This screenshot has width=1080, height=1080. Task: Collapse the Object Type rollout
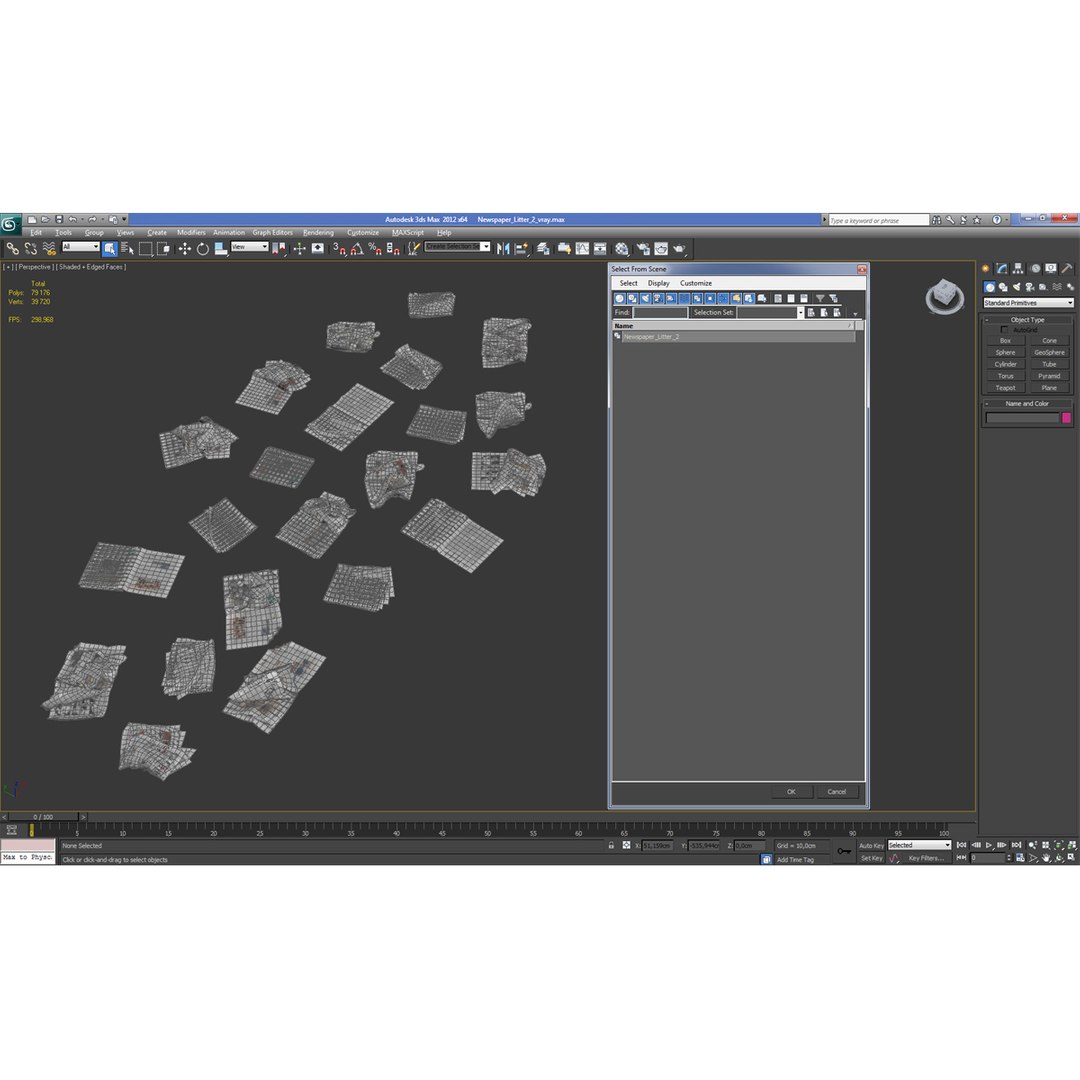point(1027,320)
